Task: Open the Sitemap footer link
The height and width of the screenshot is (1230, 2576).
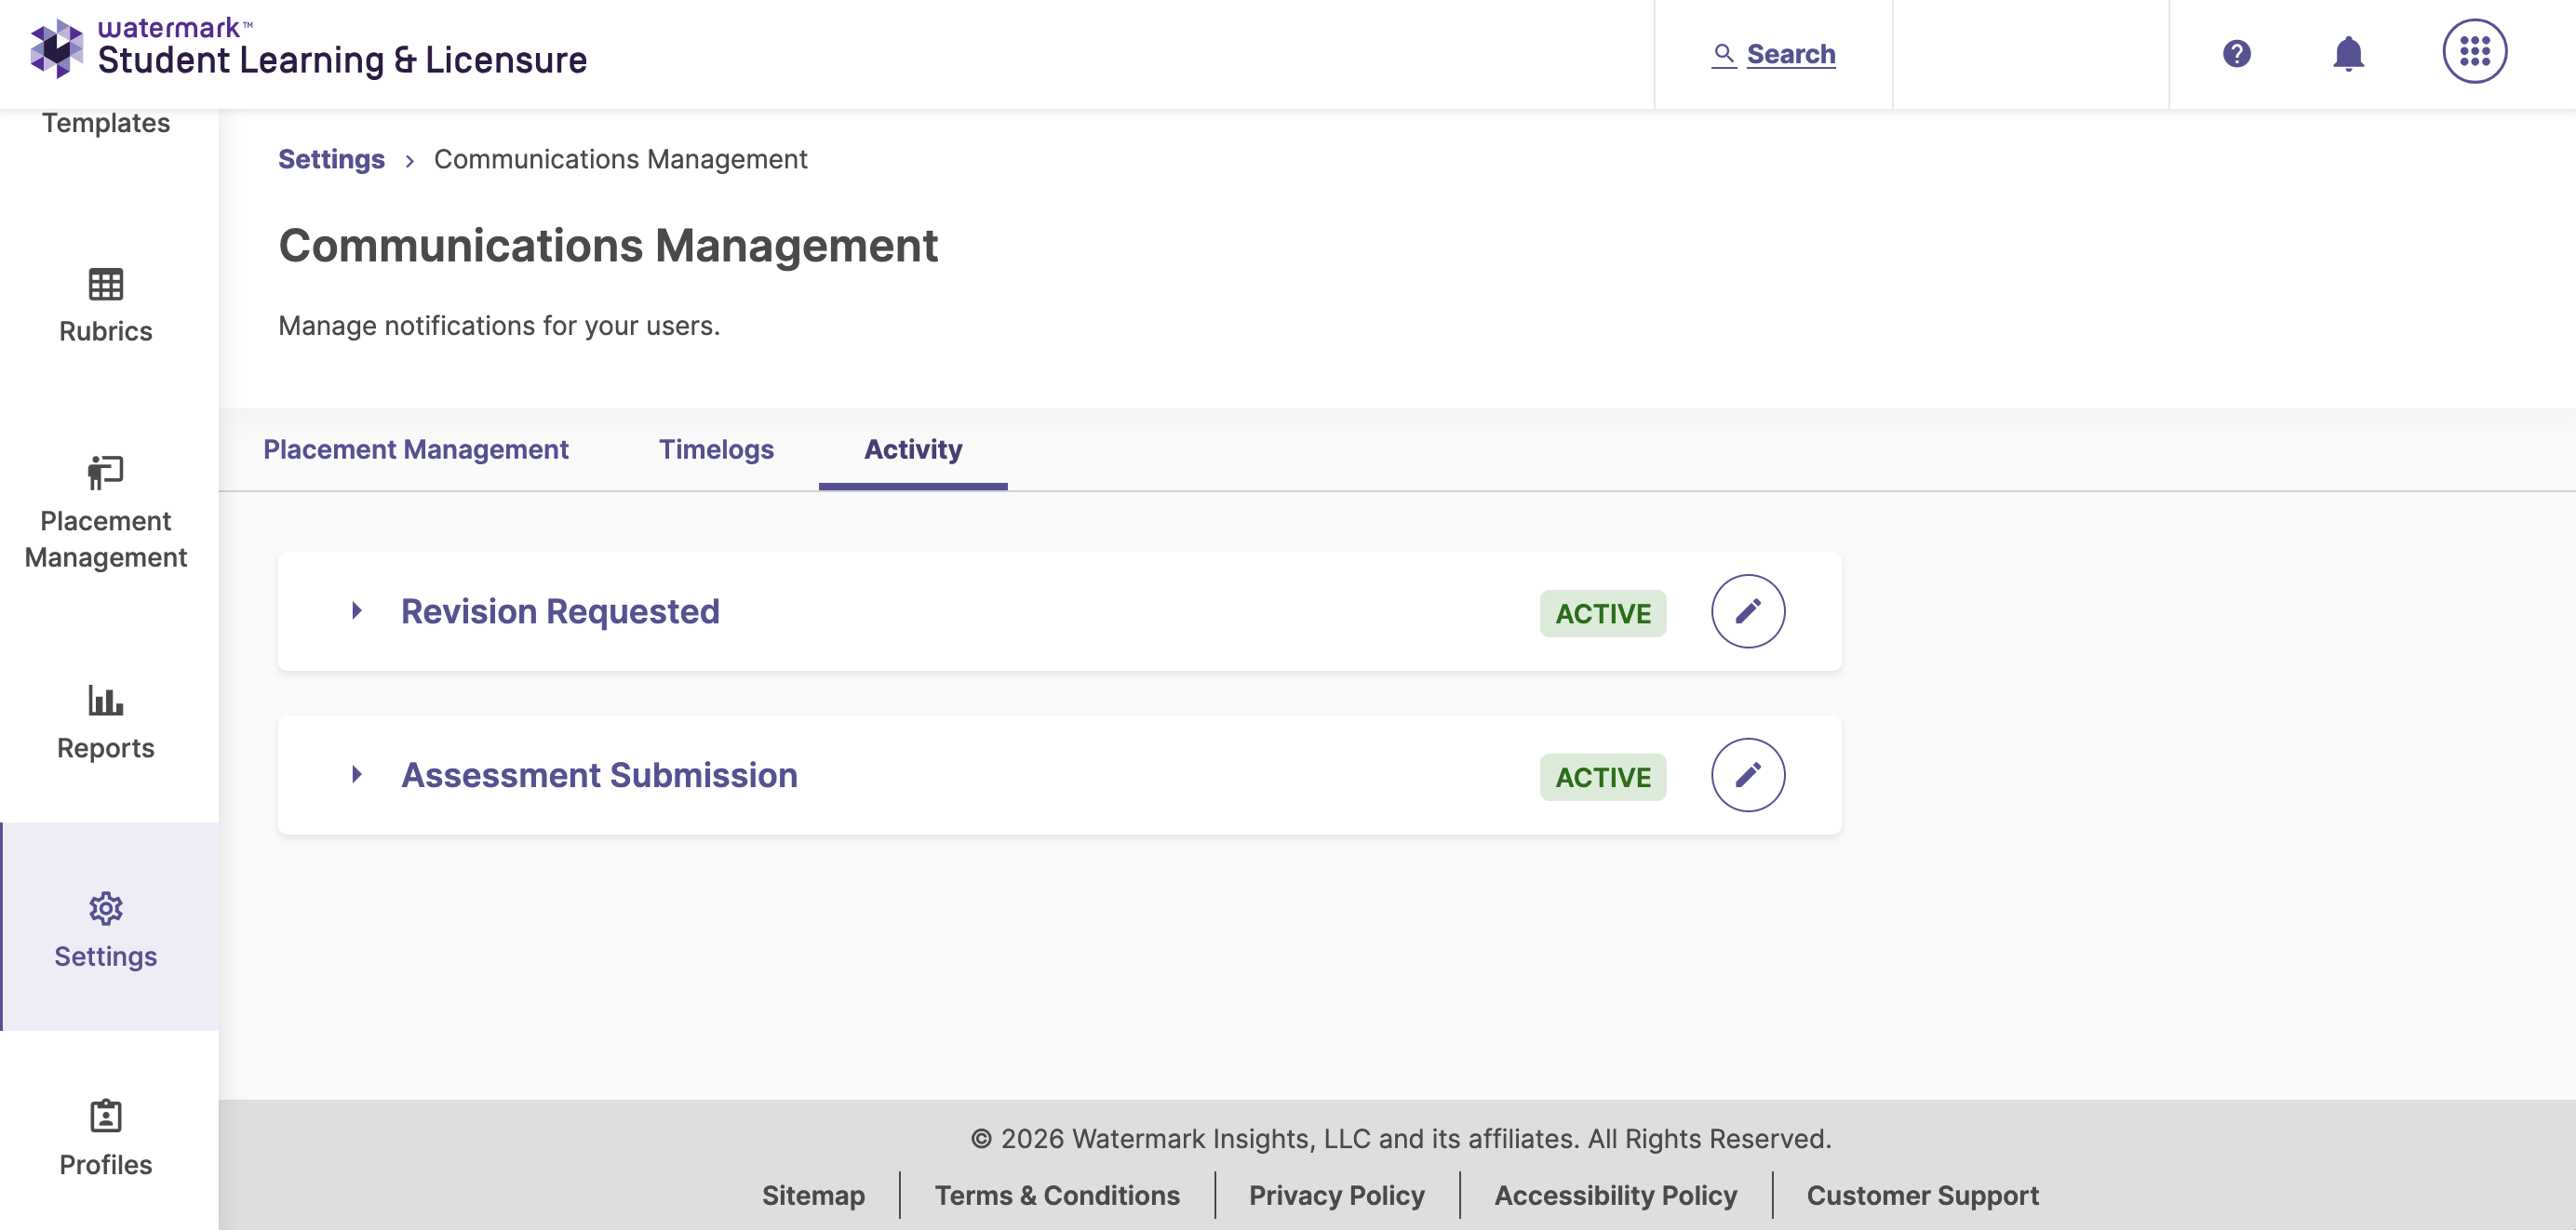Action: (x=813, y=1195)
